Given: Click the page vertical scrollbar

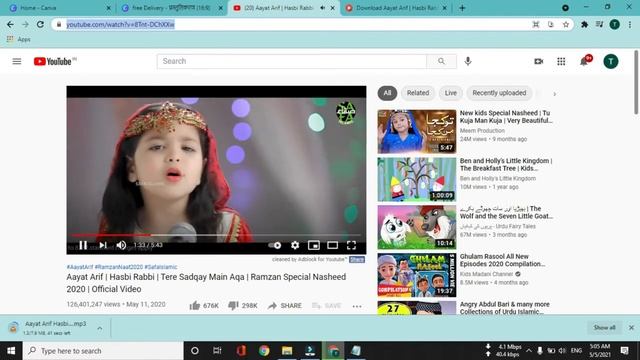Looking at the screenshot, I should click(x=636, y=83).
